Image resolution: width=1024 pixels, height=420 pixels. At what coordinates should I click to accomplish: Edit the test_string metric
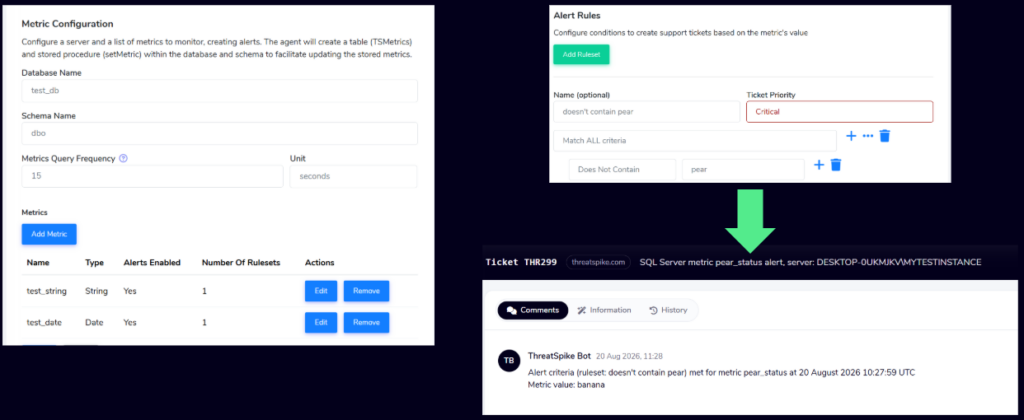pyautogui.click(x=321, y=291)
